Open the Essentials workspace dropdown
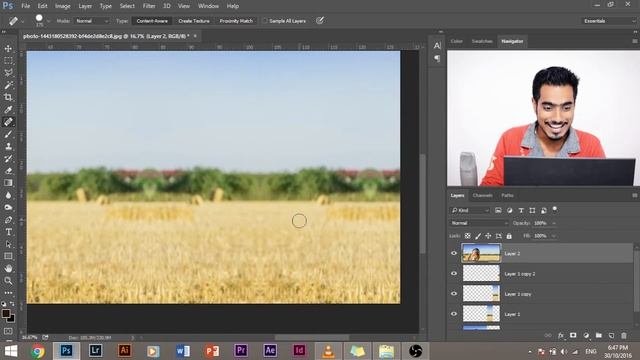 (x=609, y=21)
